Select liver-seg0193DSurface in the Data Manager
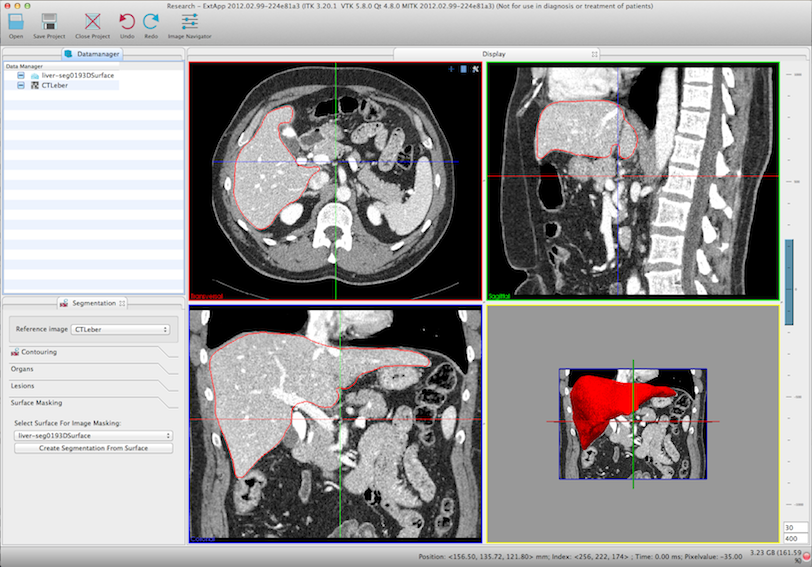812x567 pixels. 78,76
